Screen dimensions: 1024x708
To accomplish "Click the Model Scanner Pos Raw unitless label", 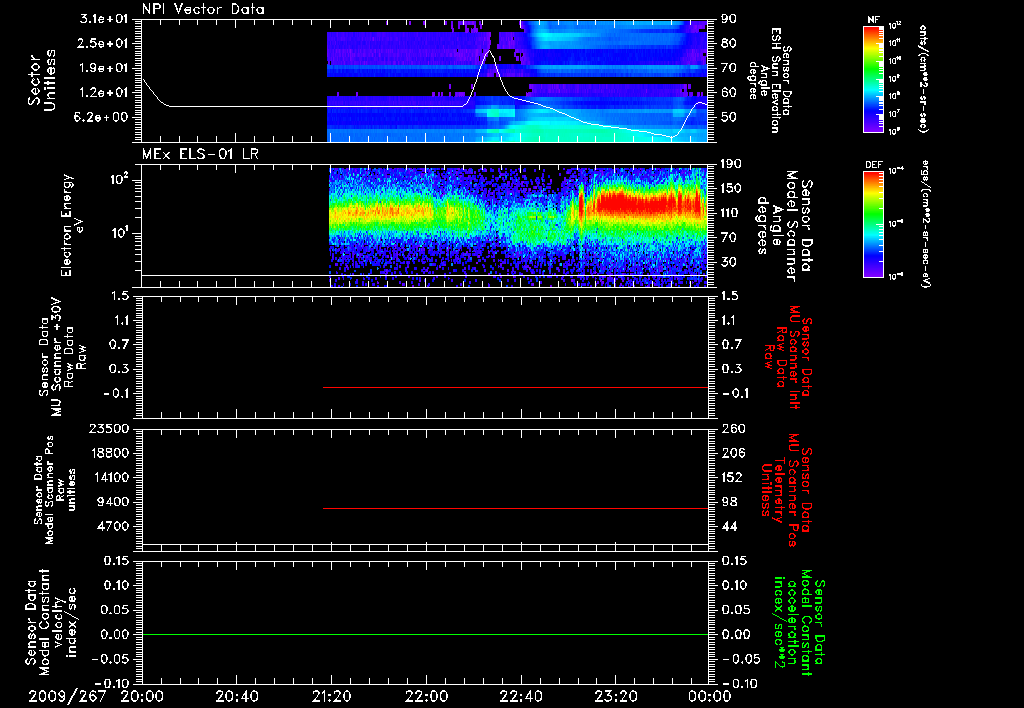I will pos(55,490).
